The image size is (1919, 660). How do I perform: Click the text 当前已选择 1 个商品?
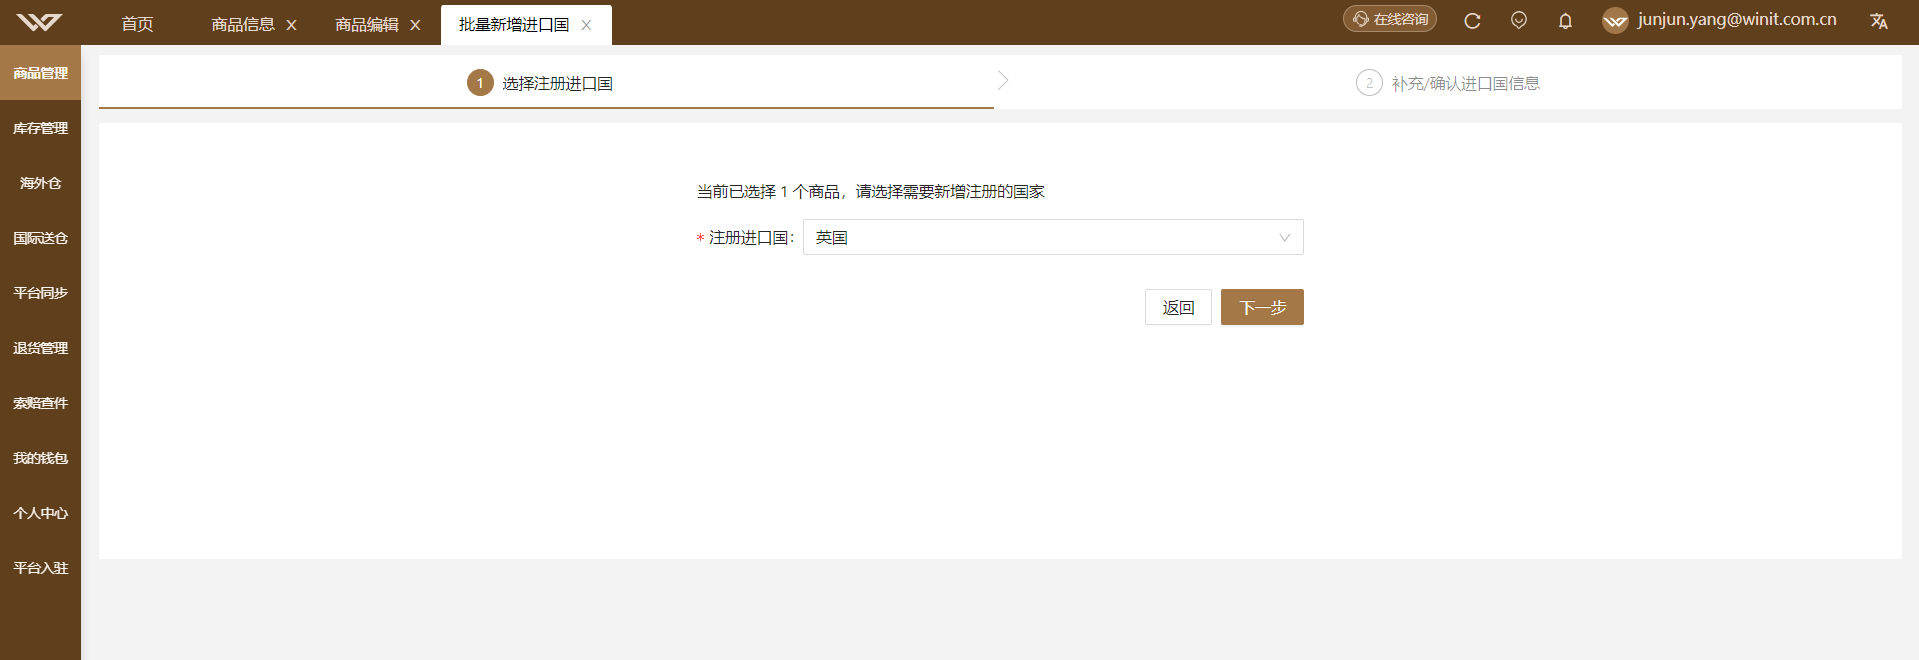768,191
